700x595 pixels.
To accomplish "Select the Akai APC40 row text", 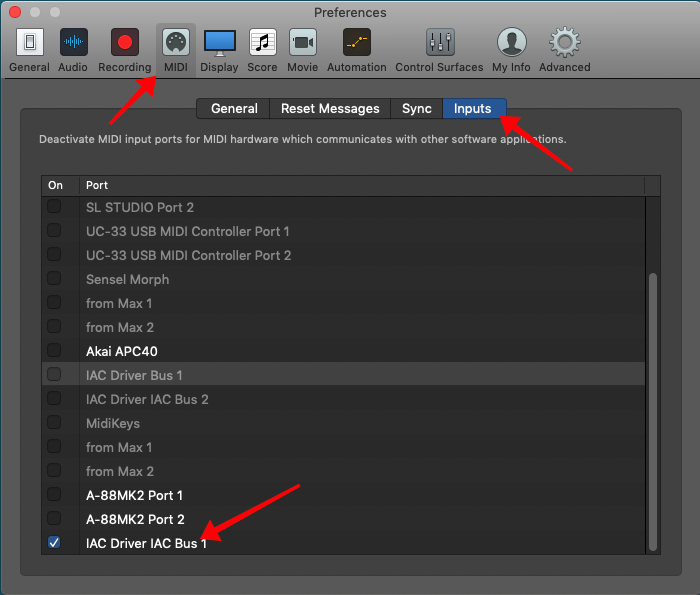I will click(121, 351).
